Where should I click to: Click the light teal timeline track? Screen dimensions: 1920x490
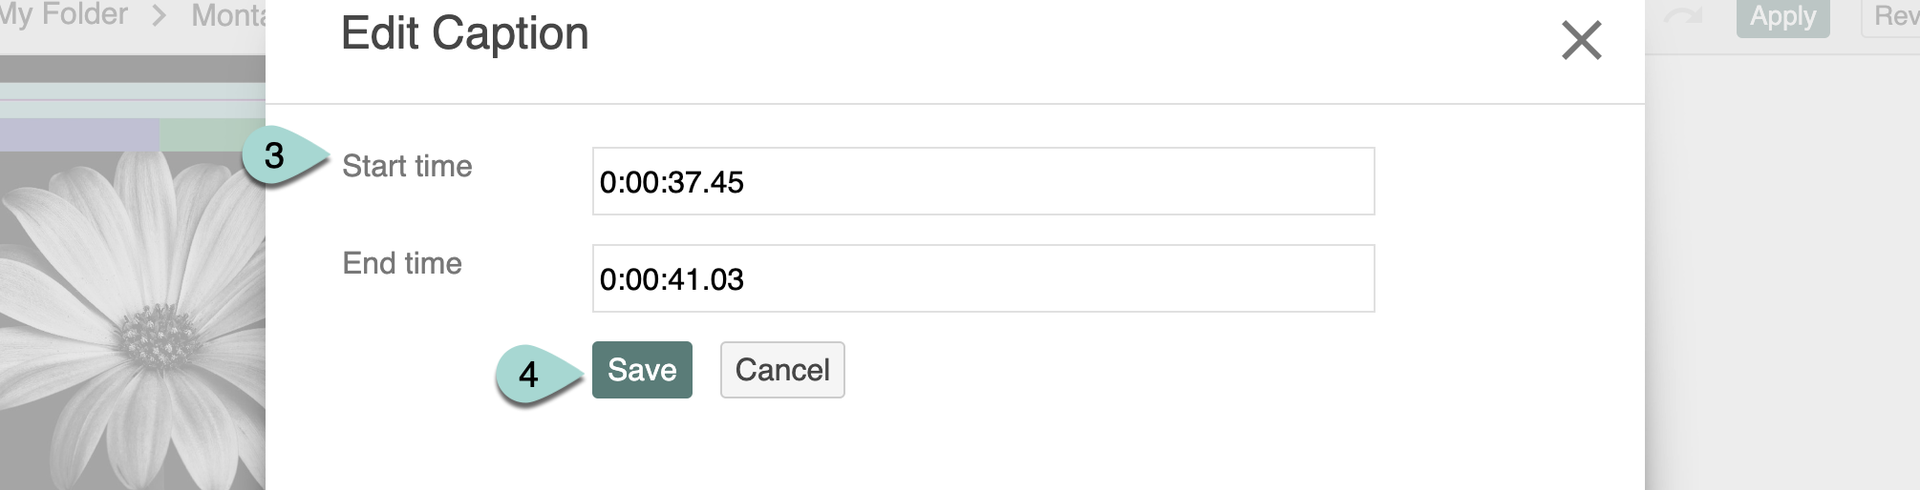pos(130,91)
